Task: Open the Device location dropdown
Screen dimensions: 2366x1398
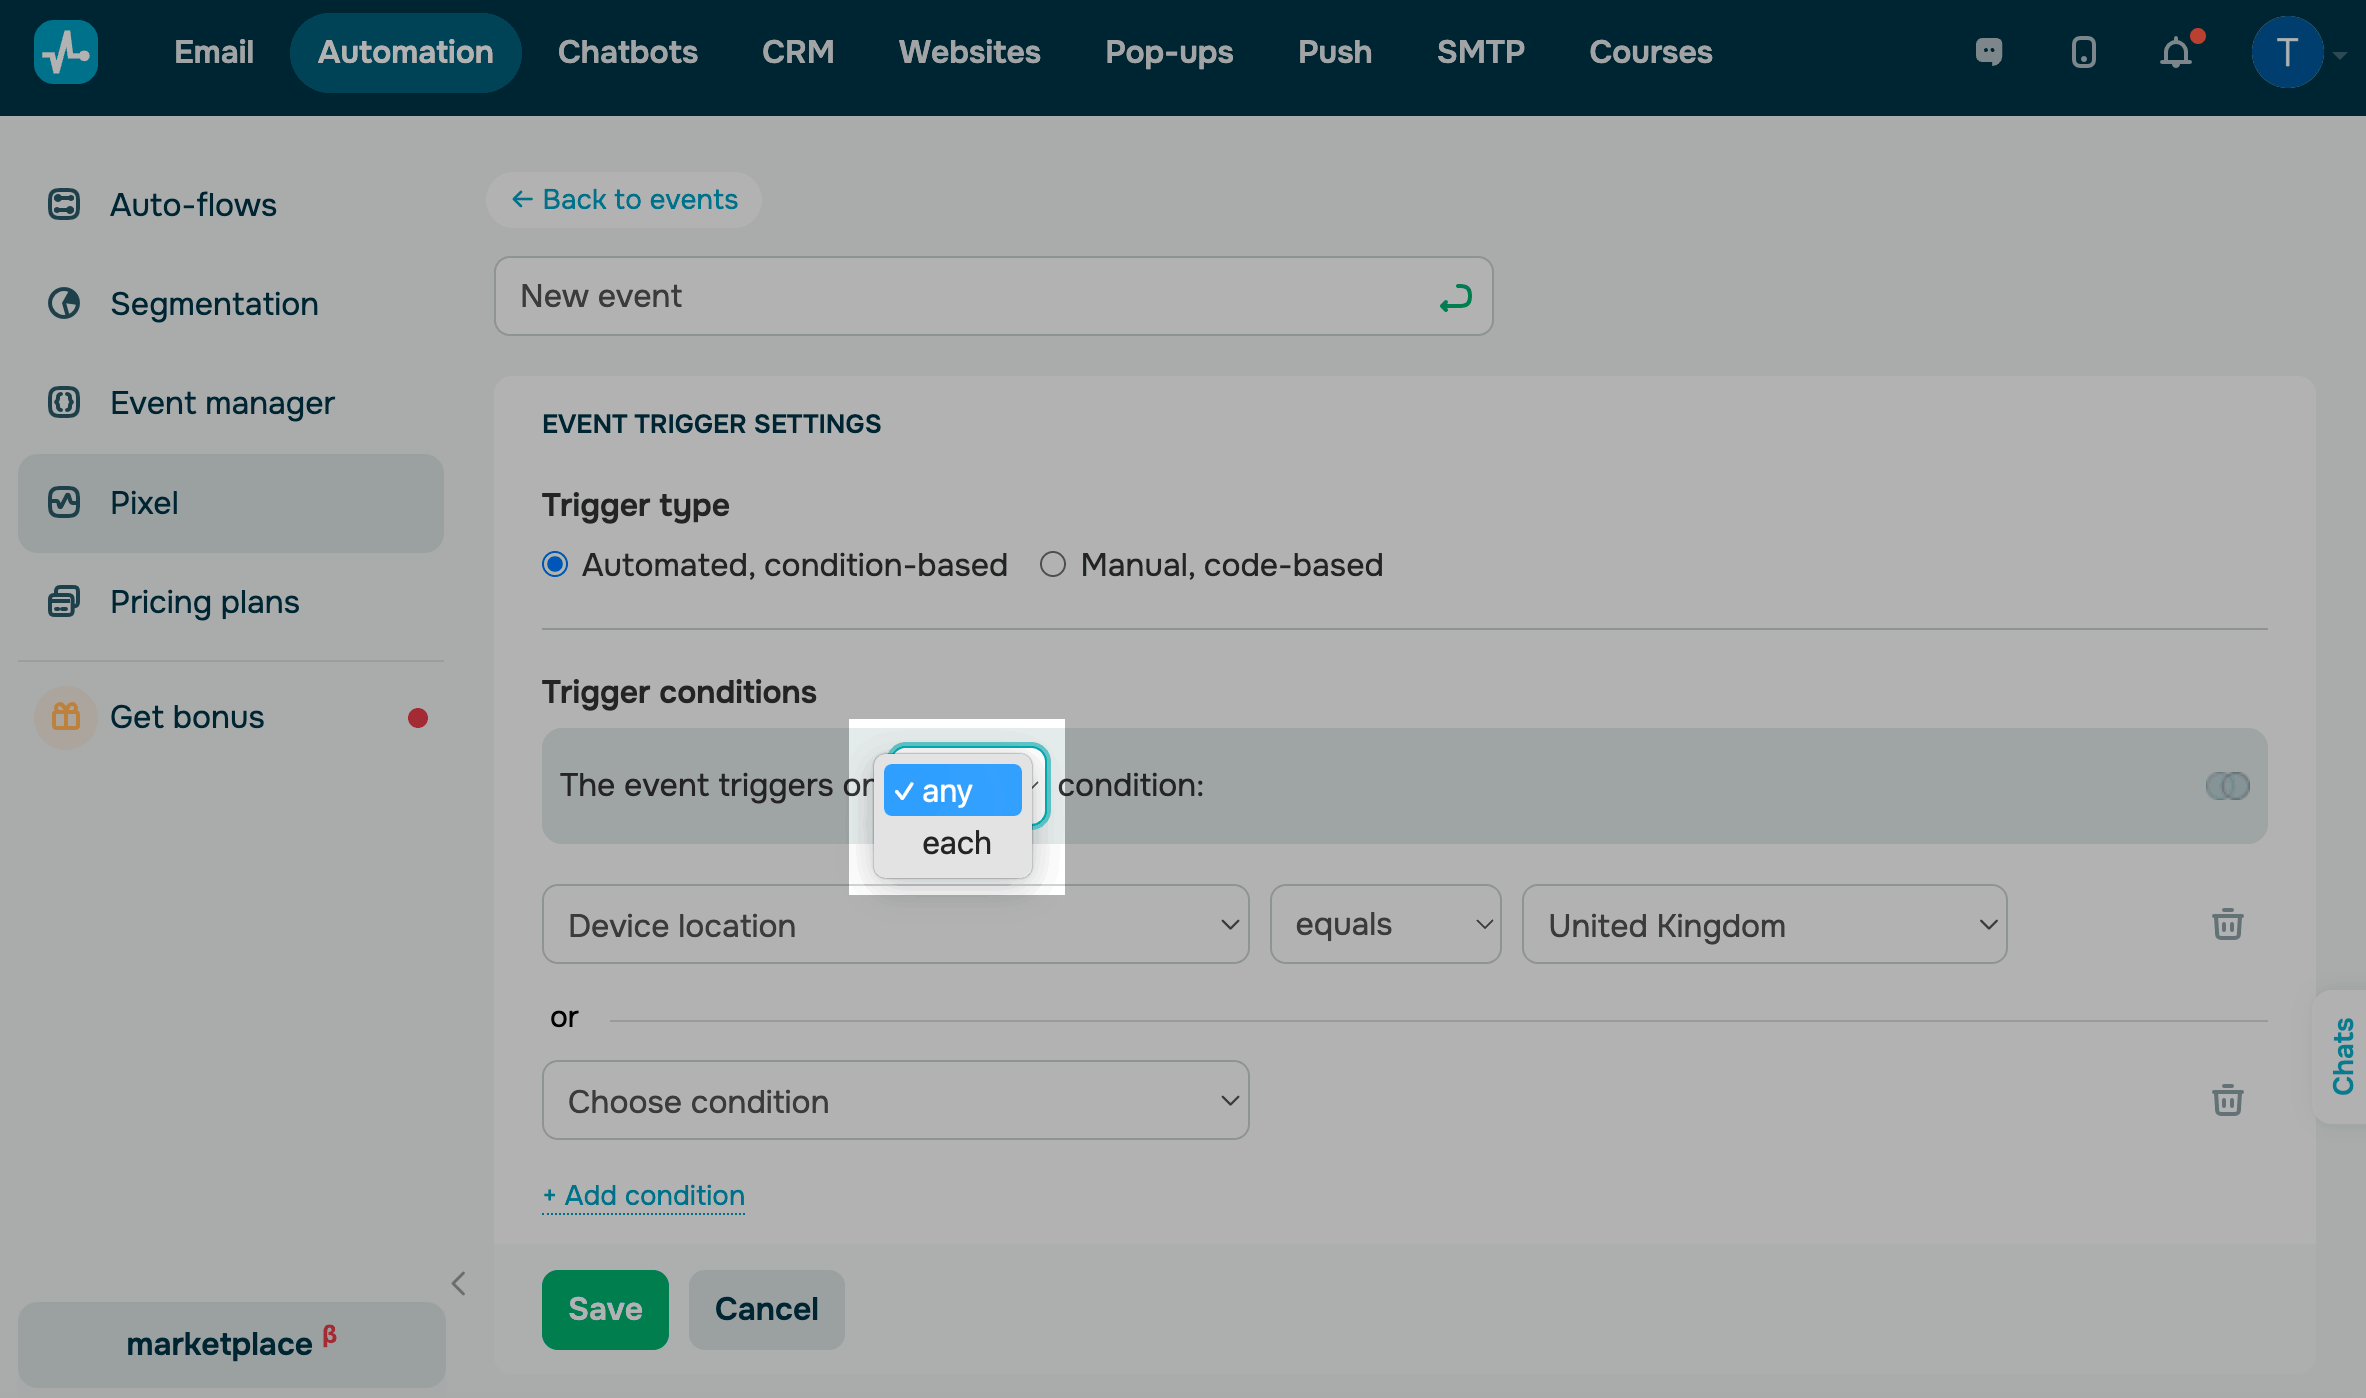Action: pyautogui.click(x=895, y=925)
